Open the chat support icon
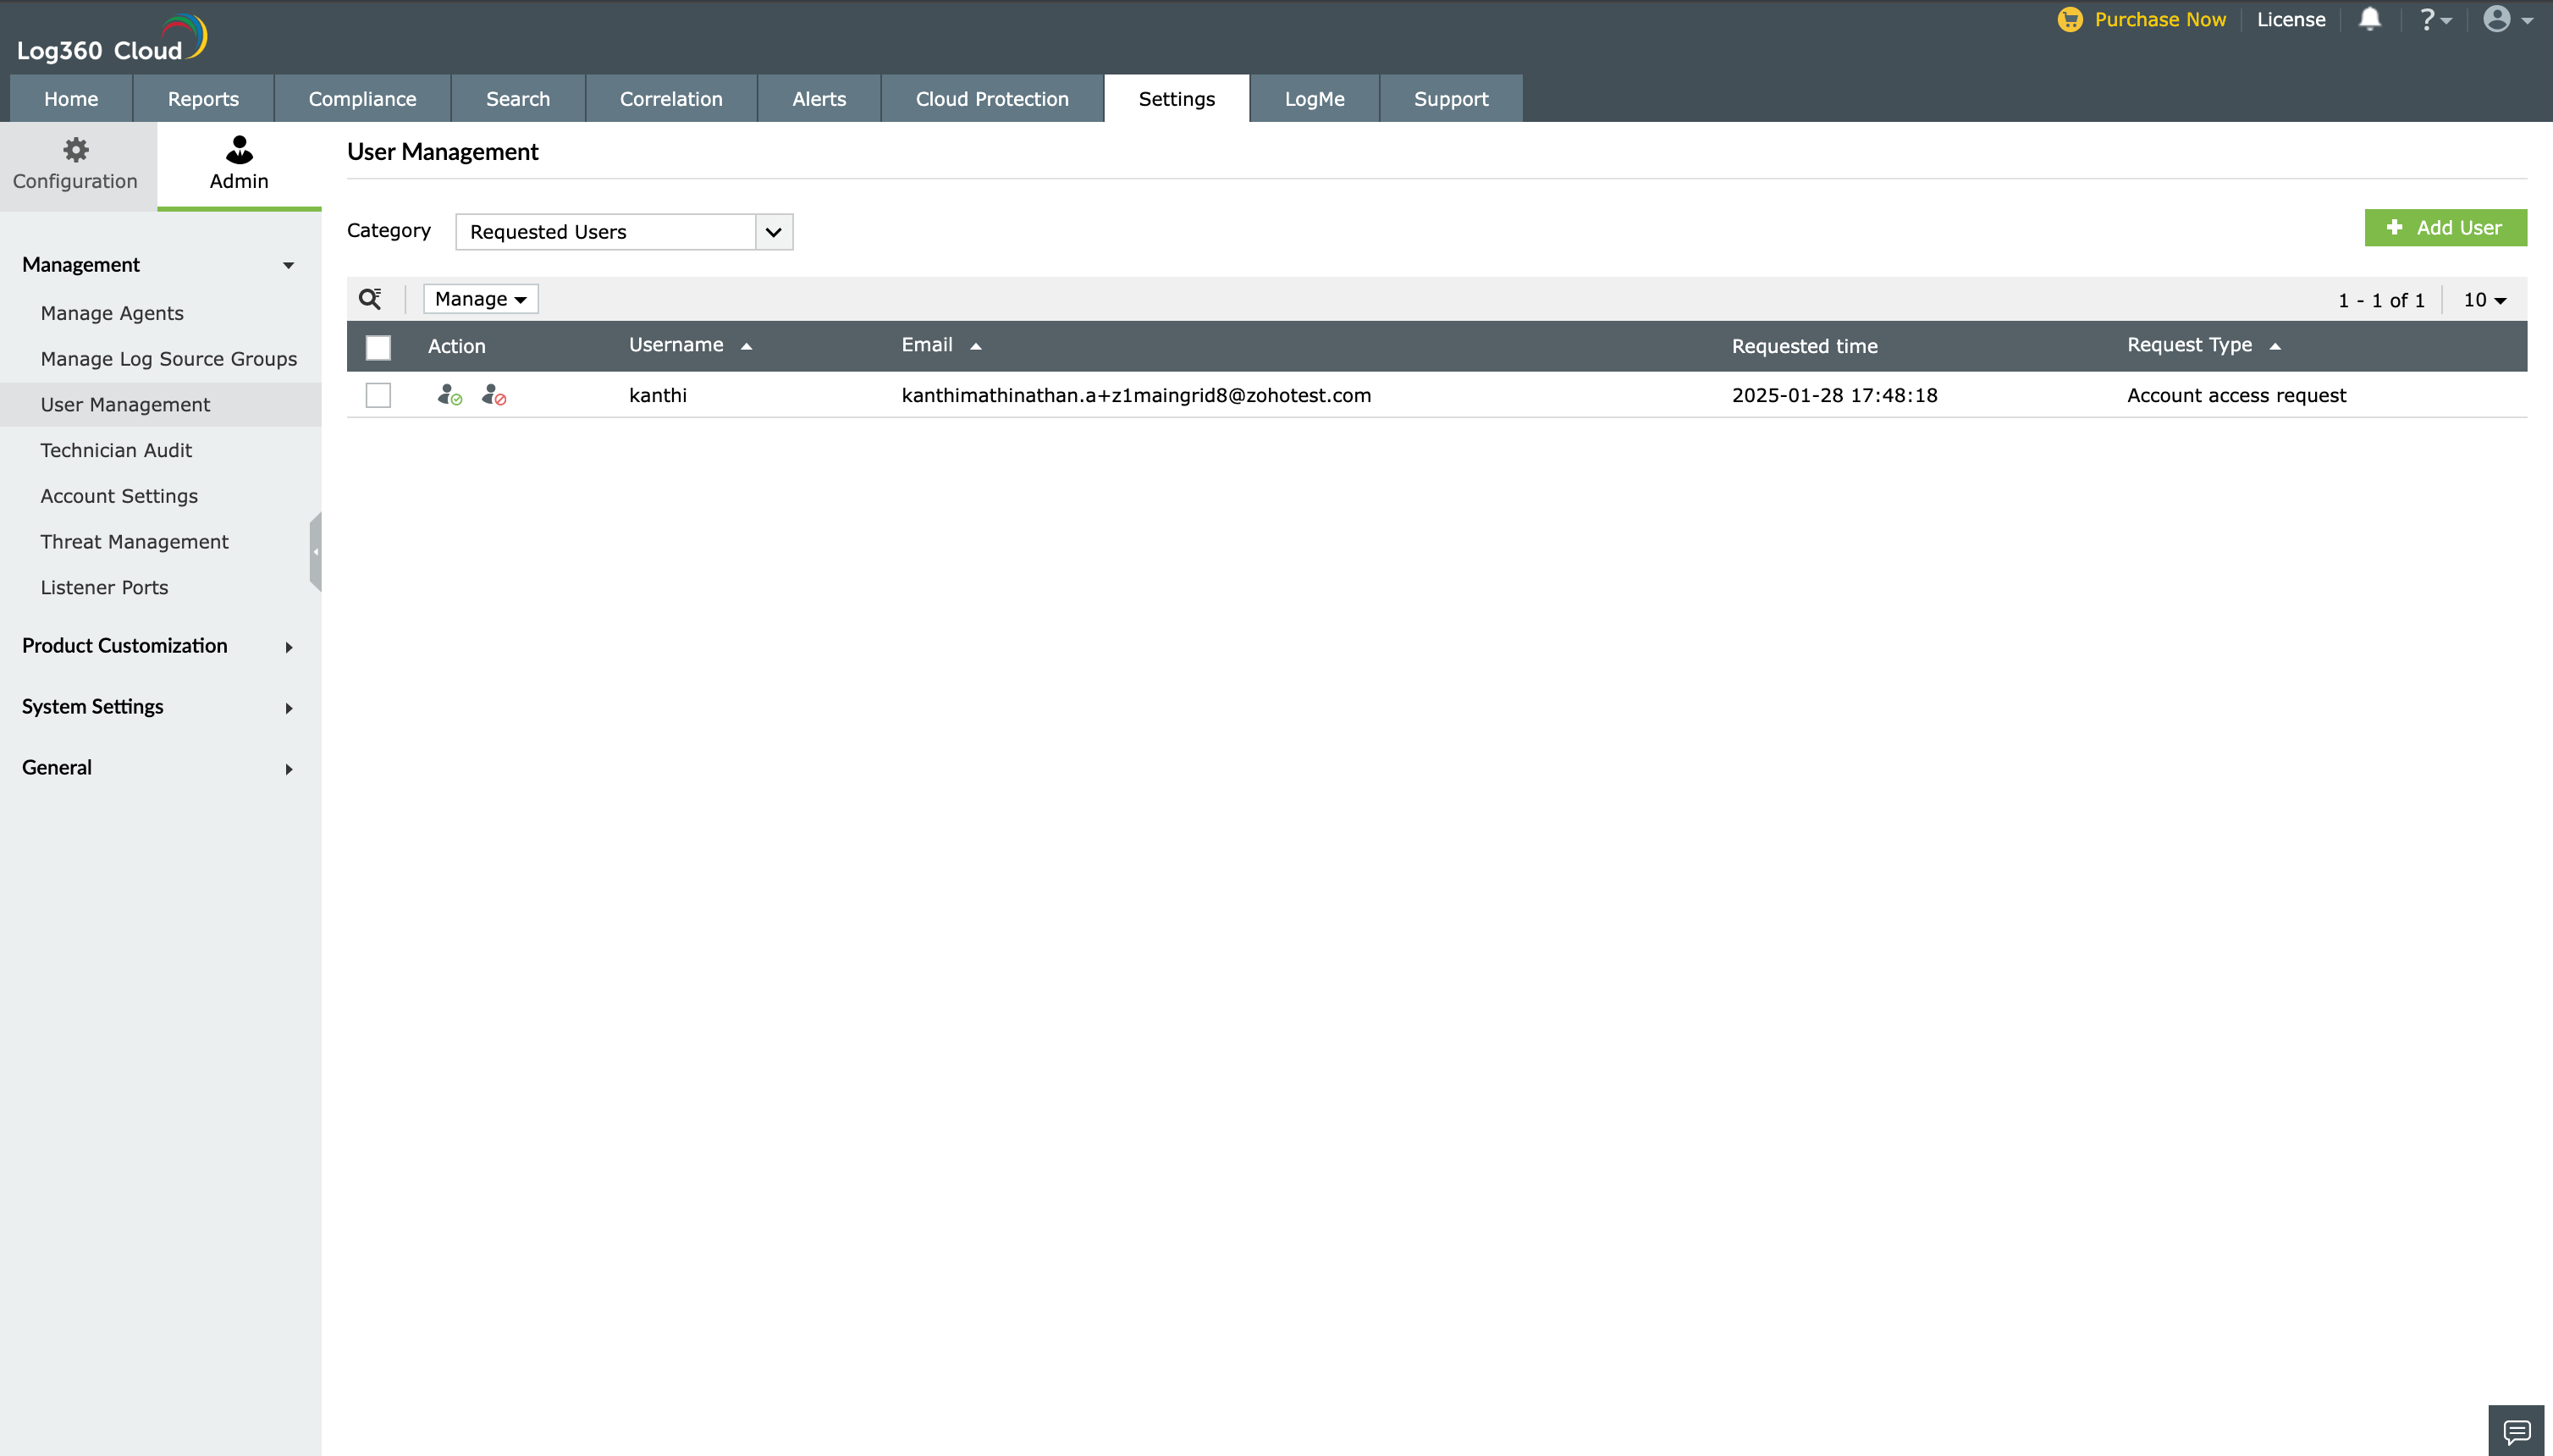The image size is (2553, 1456). tap(2515, 1430)
